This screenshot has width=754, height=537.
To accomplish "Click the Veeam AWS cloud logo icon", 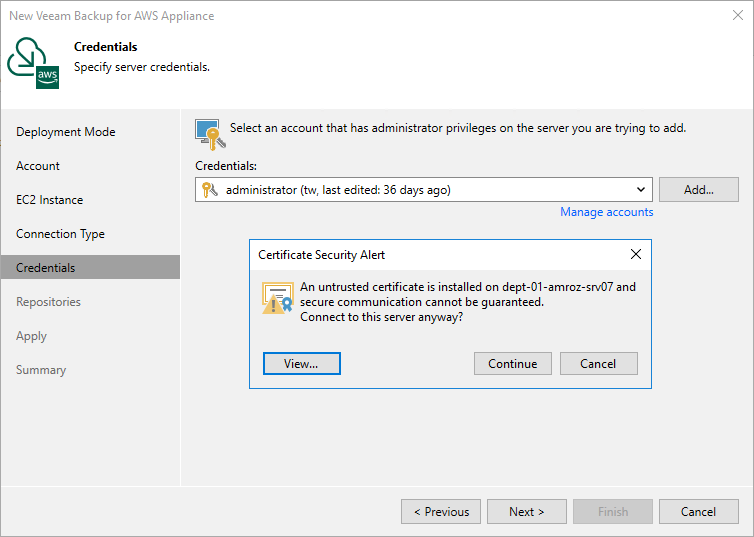I will (33, 63).
